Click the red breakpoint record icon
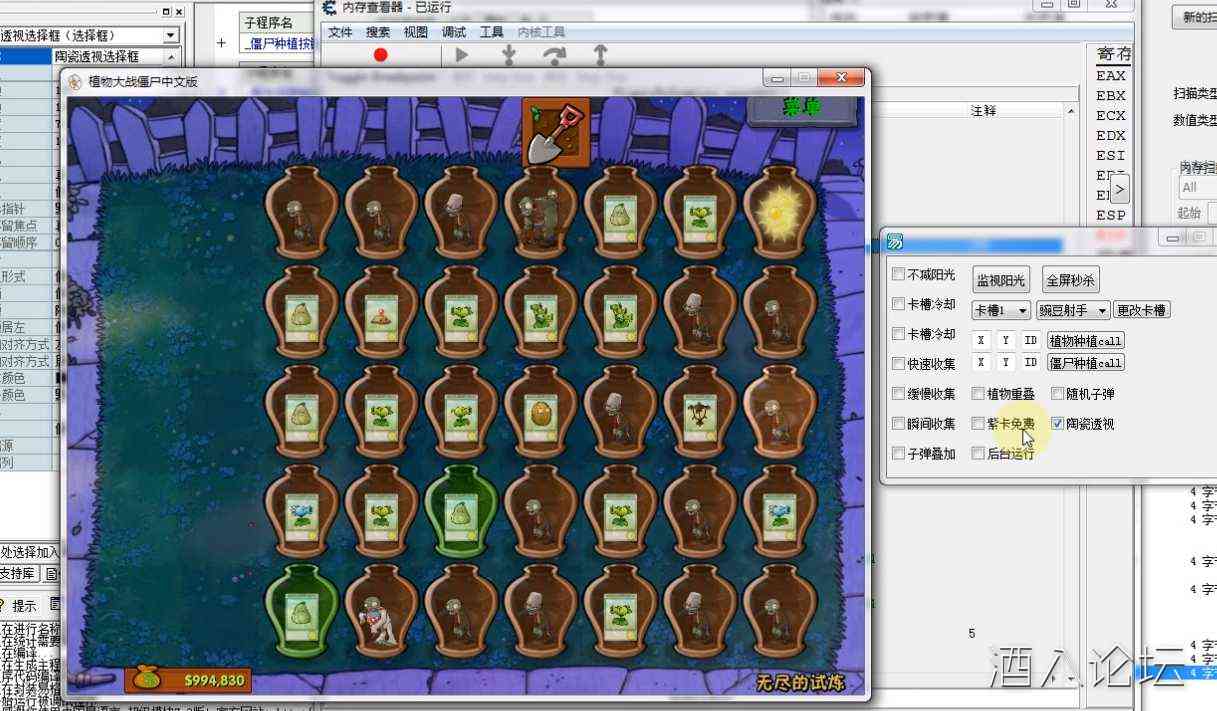Image resolution: width=1217 pixels, height=711 pixels. [x=380, y=55]
